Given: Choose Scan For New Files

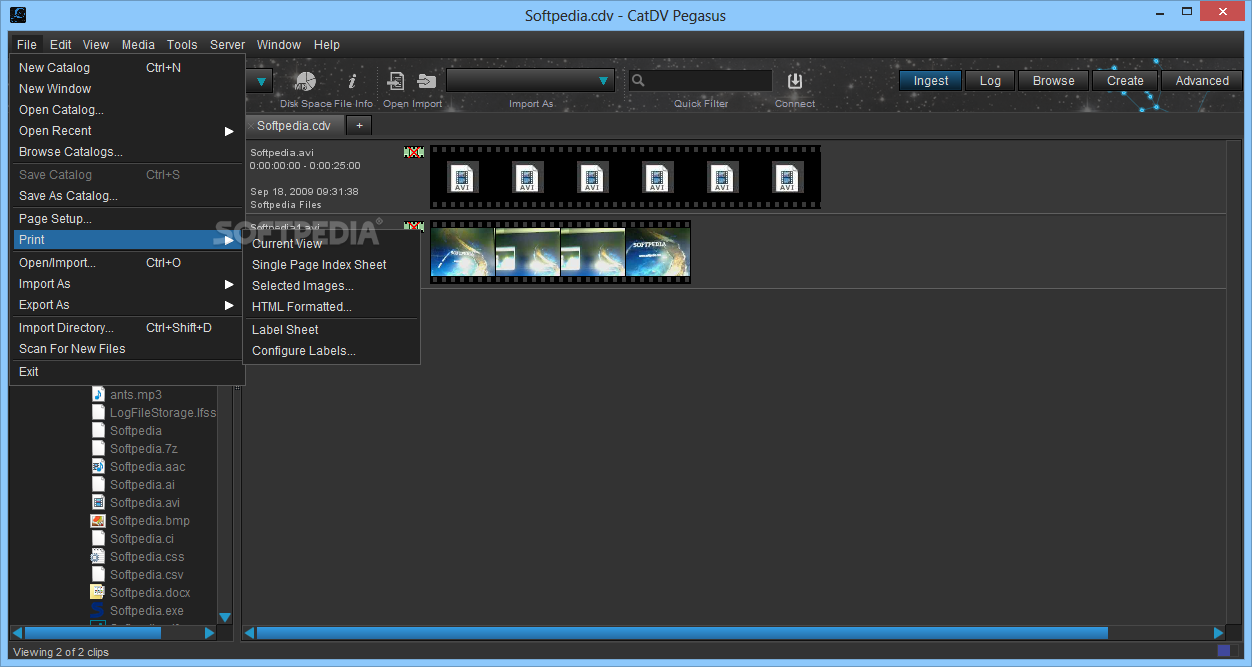Looking at the screenshot, I should pos(127,349).
